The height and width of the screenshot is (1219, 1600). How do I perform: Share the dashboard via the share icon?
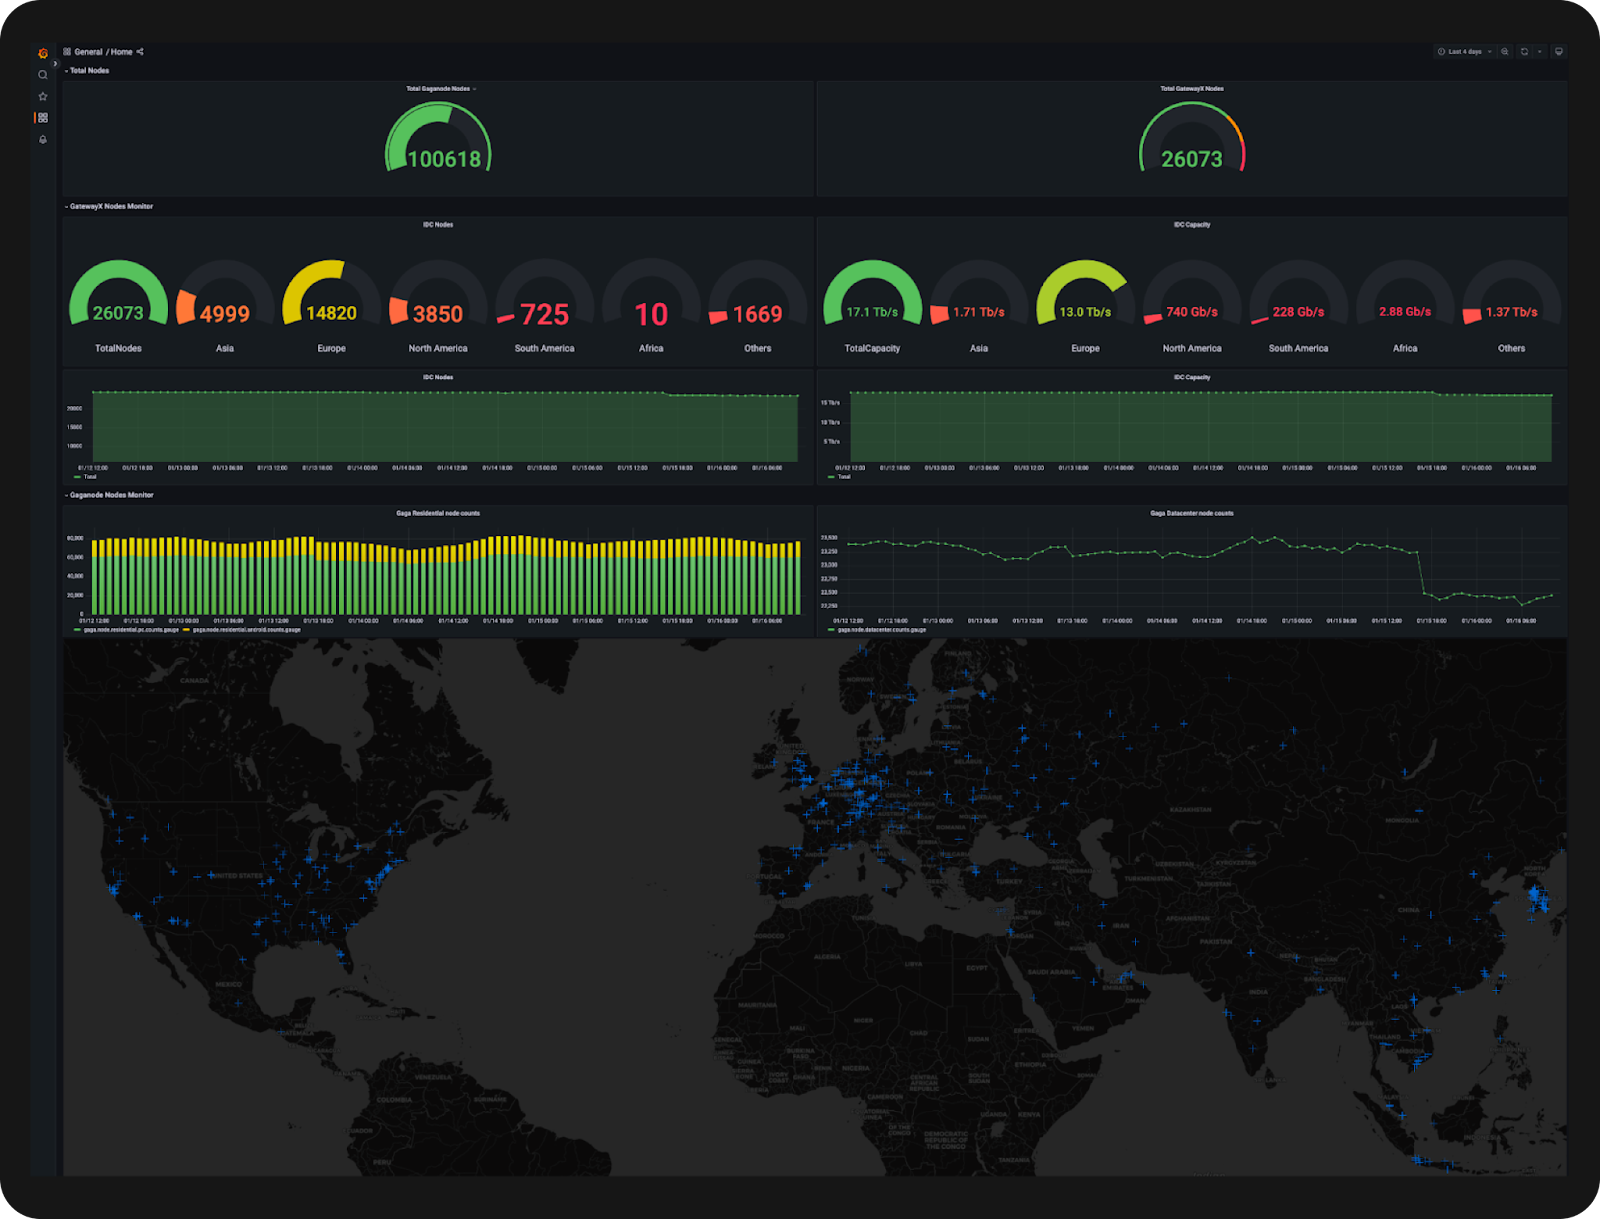(x=140, y=52)
